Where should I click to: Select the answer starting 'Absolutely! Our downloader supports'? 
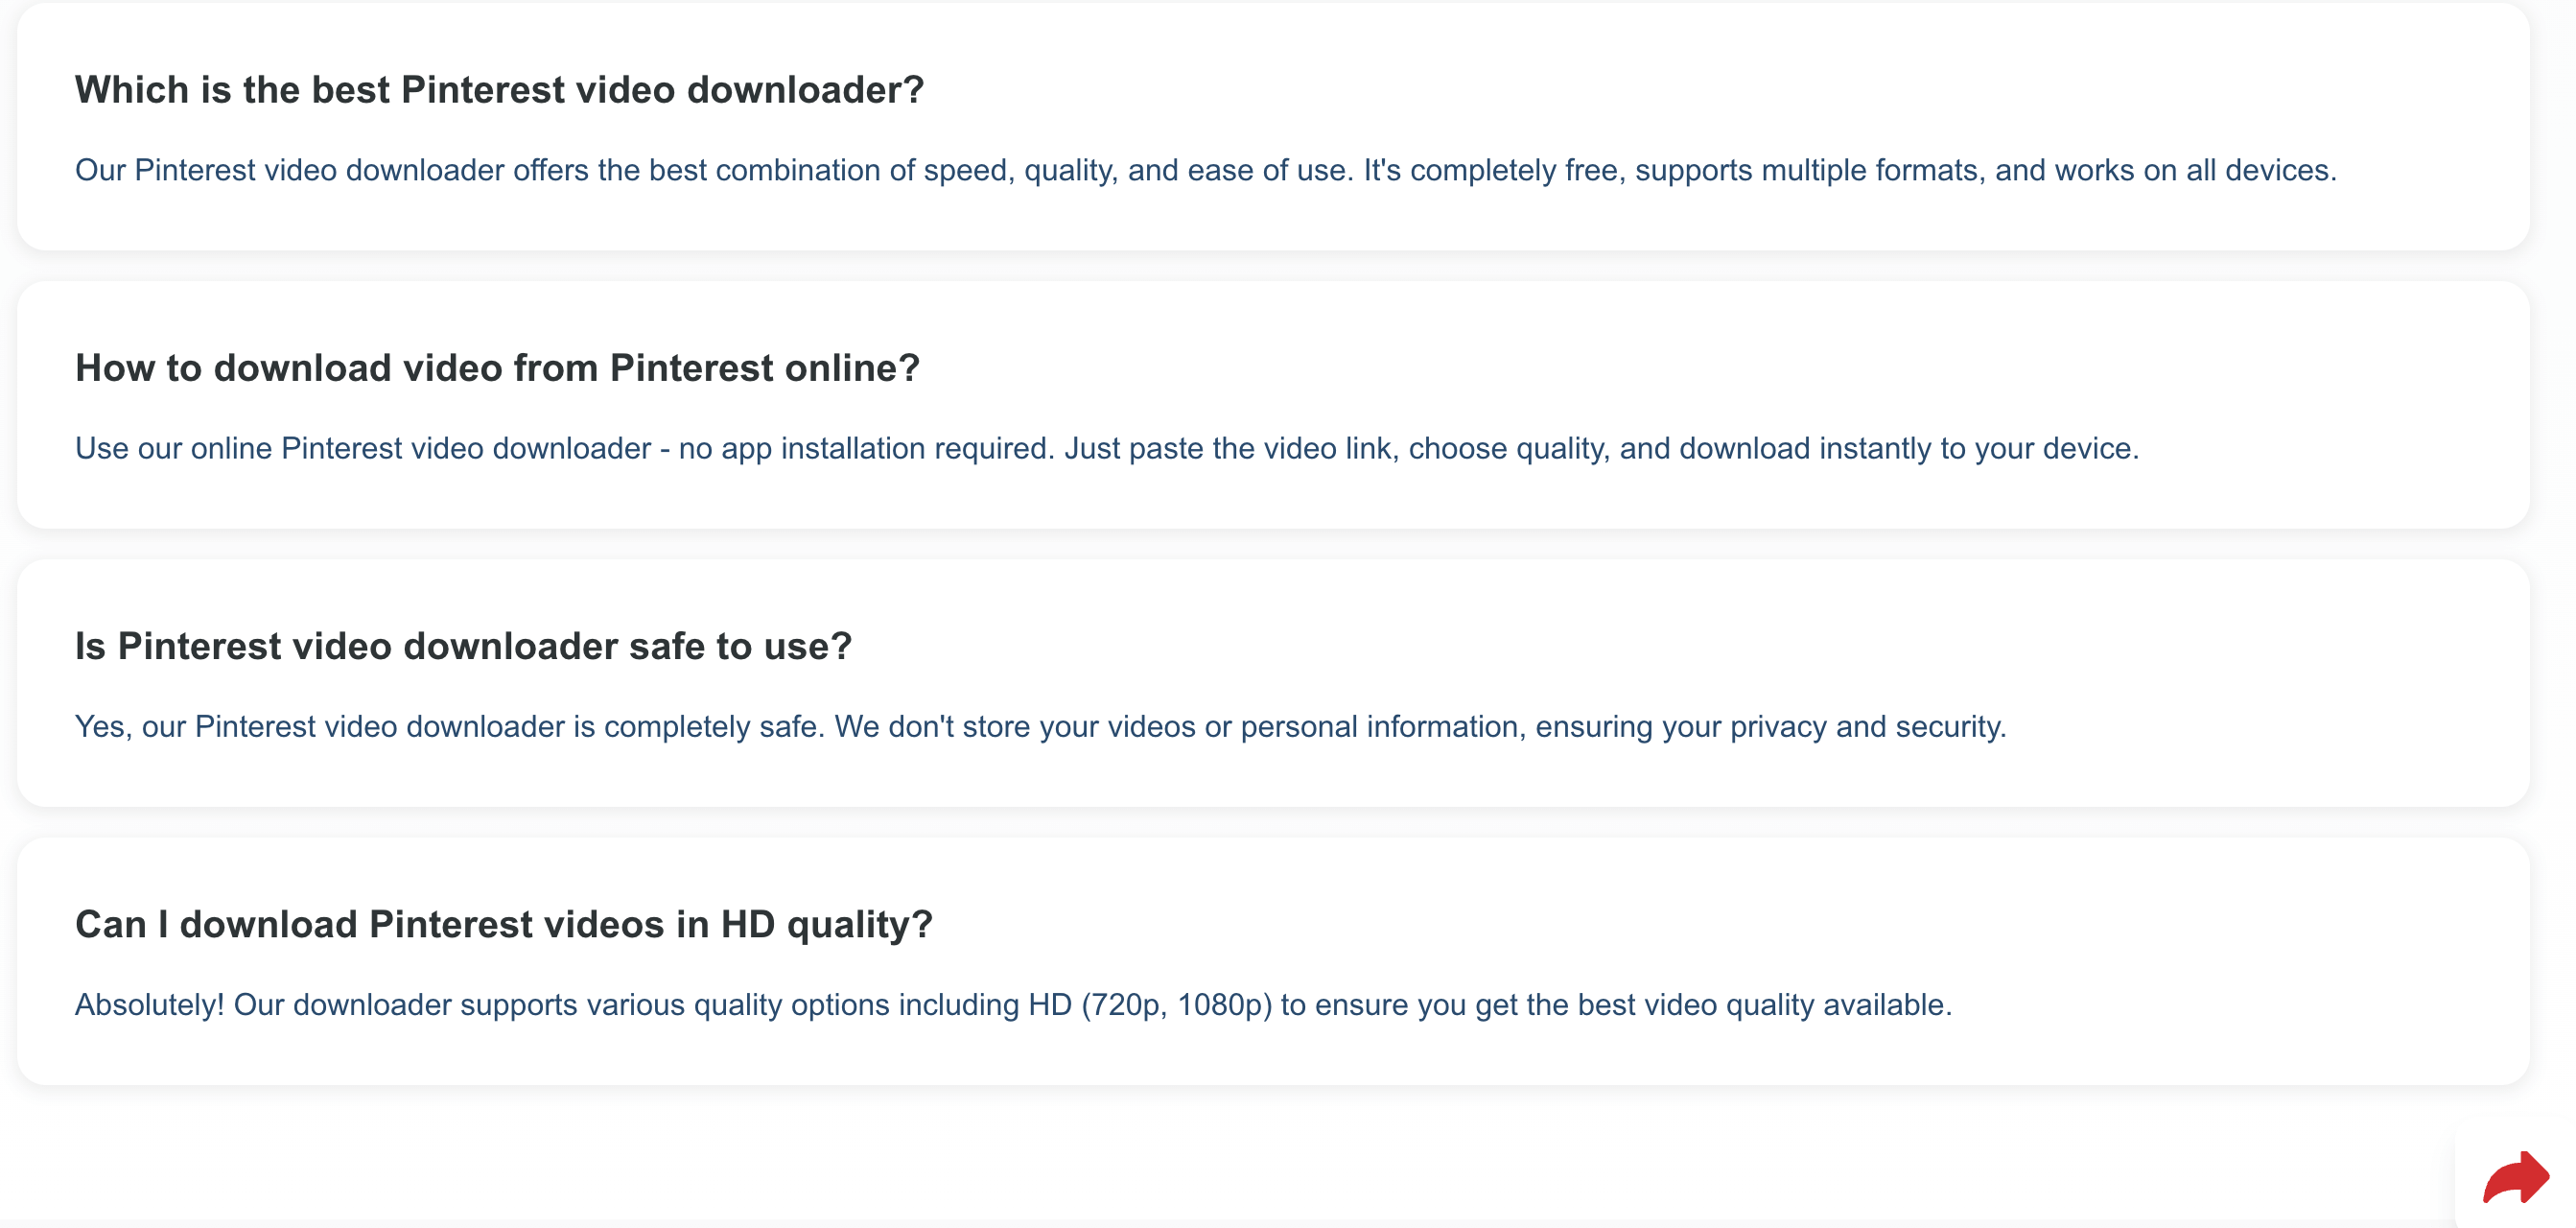pyautogui.click(x=1013, y=1004)
